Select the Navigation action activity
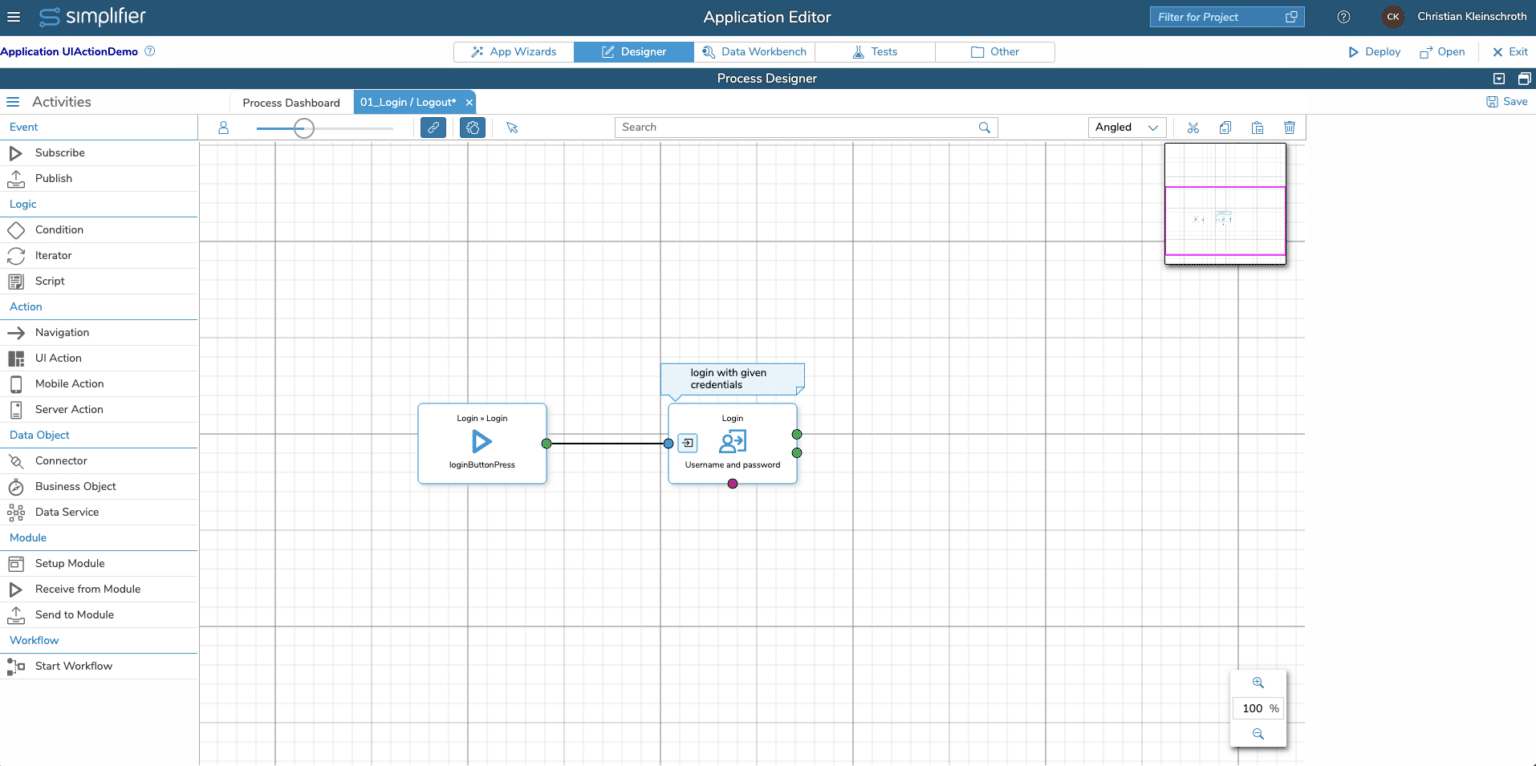The height and width of the screenshot is (766, 1536). 99,333
